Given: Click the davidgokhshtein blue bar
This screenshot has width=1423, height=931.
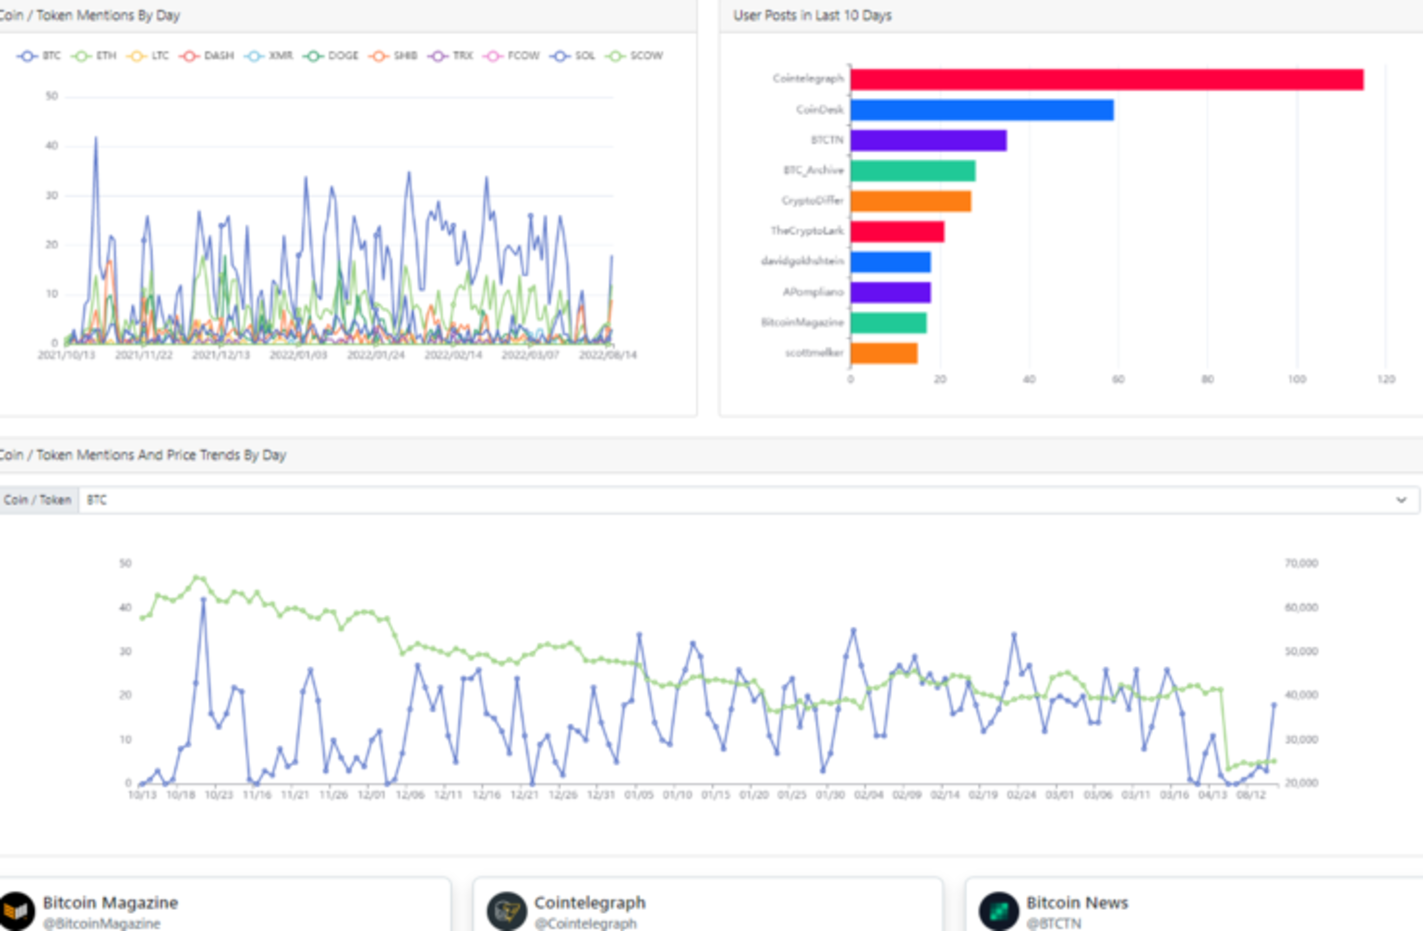Looking at the screenshot, I should [891, 262].
